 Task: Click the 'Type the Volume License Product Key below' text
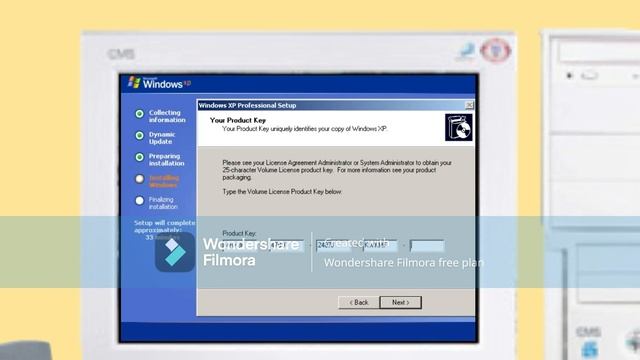pos(282,191)
